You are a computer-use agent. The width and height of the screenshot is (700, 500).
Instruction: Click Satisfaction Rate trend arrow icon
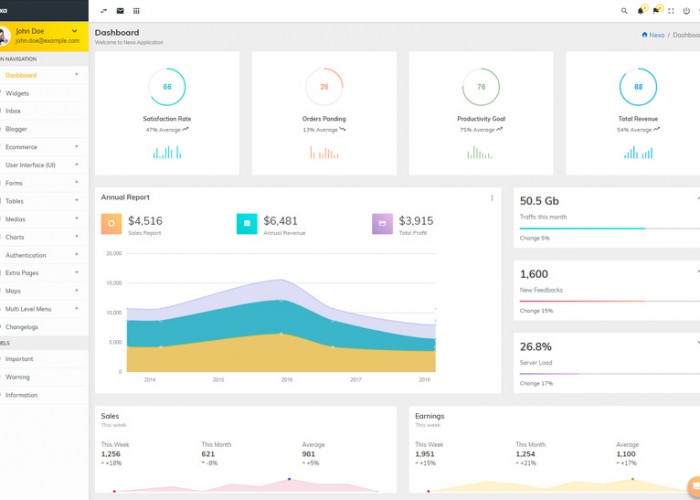point(186,129)
